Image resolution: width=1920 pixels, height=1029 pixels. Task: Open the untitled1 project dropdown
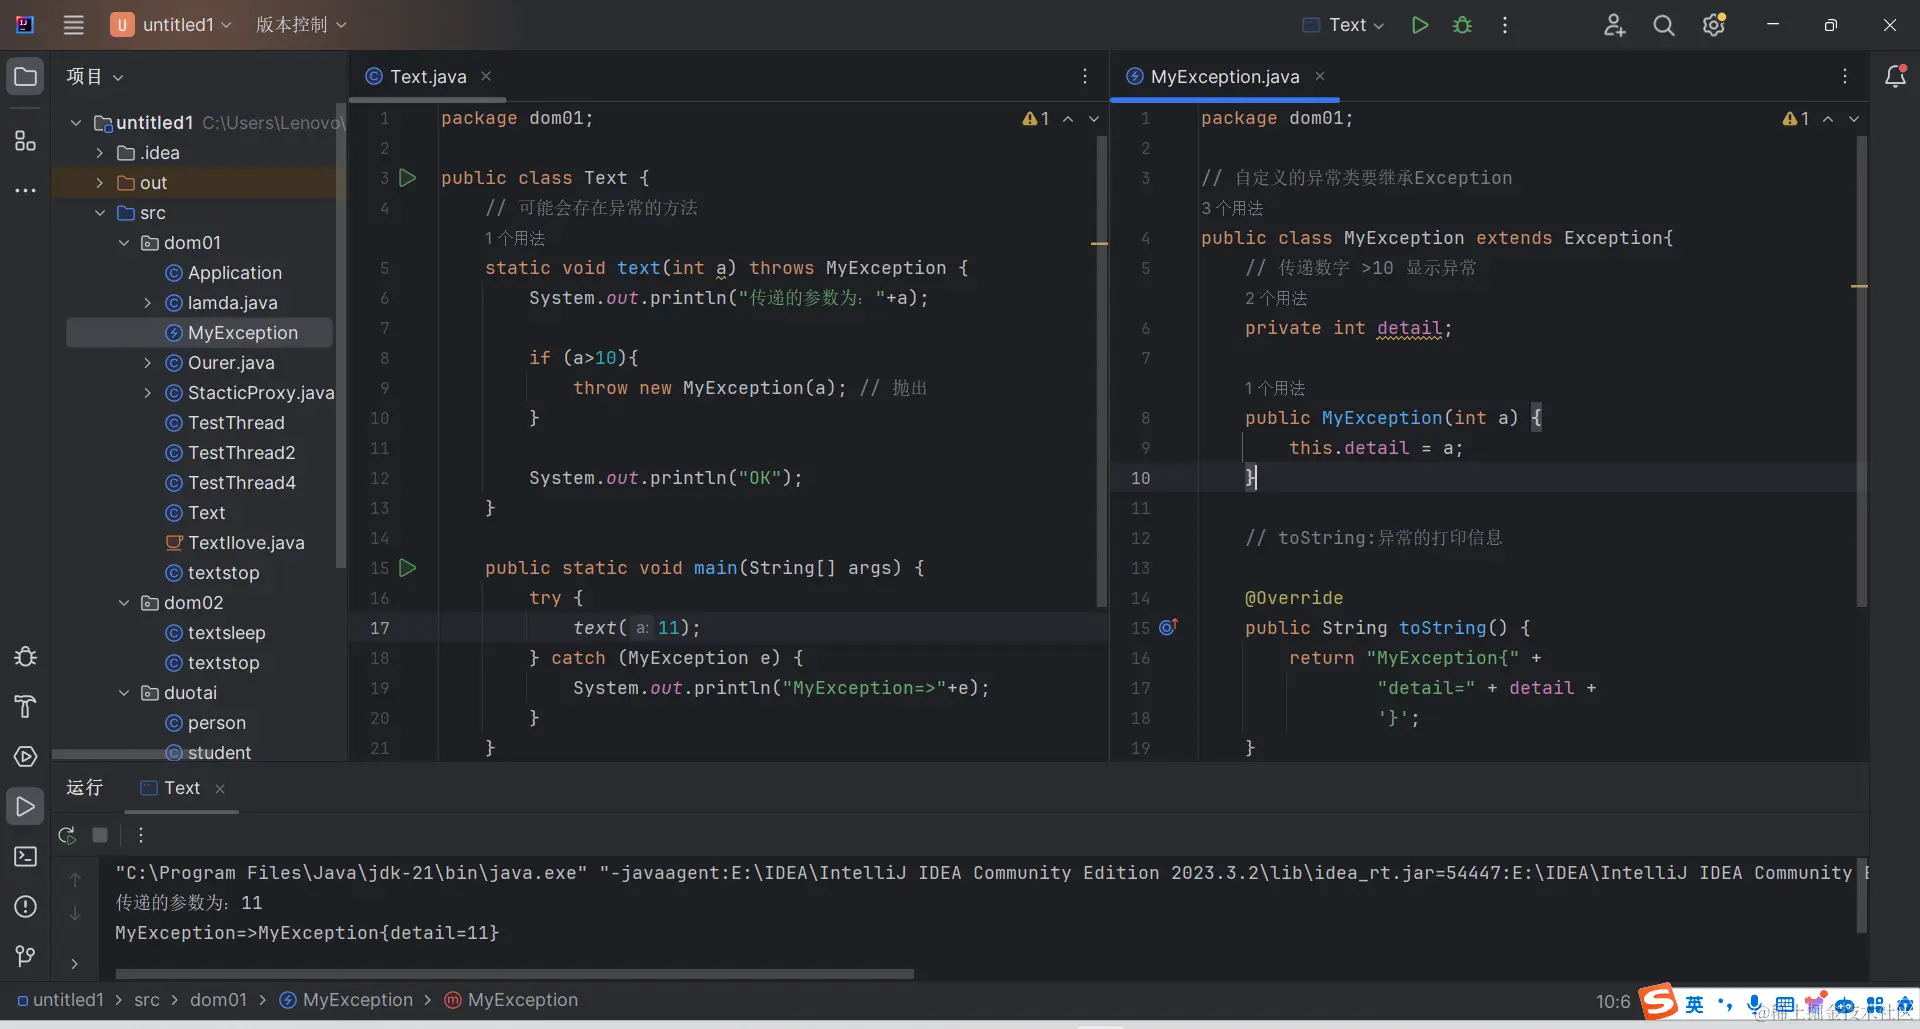172,25
